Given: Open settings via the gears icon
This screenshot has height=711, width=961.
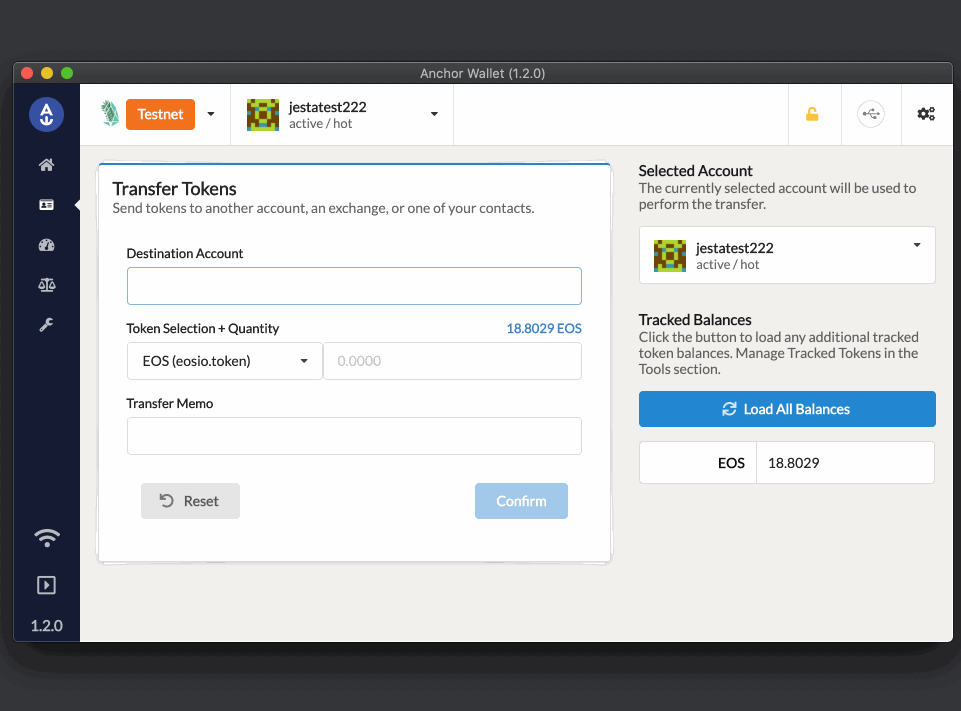Looking at the screenshot, I should click(926, 114).
